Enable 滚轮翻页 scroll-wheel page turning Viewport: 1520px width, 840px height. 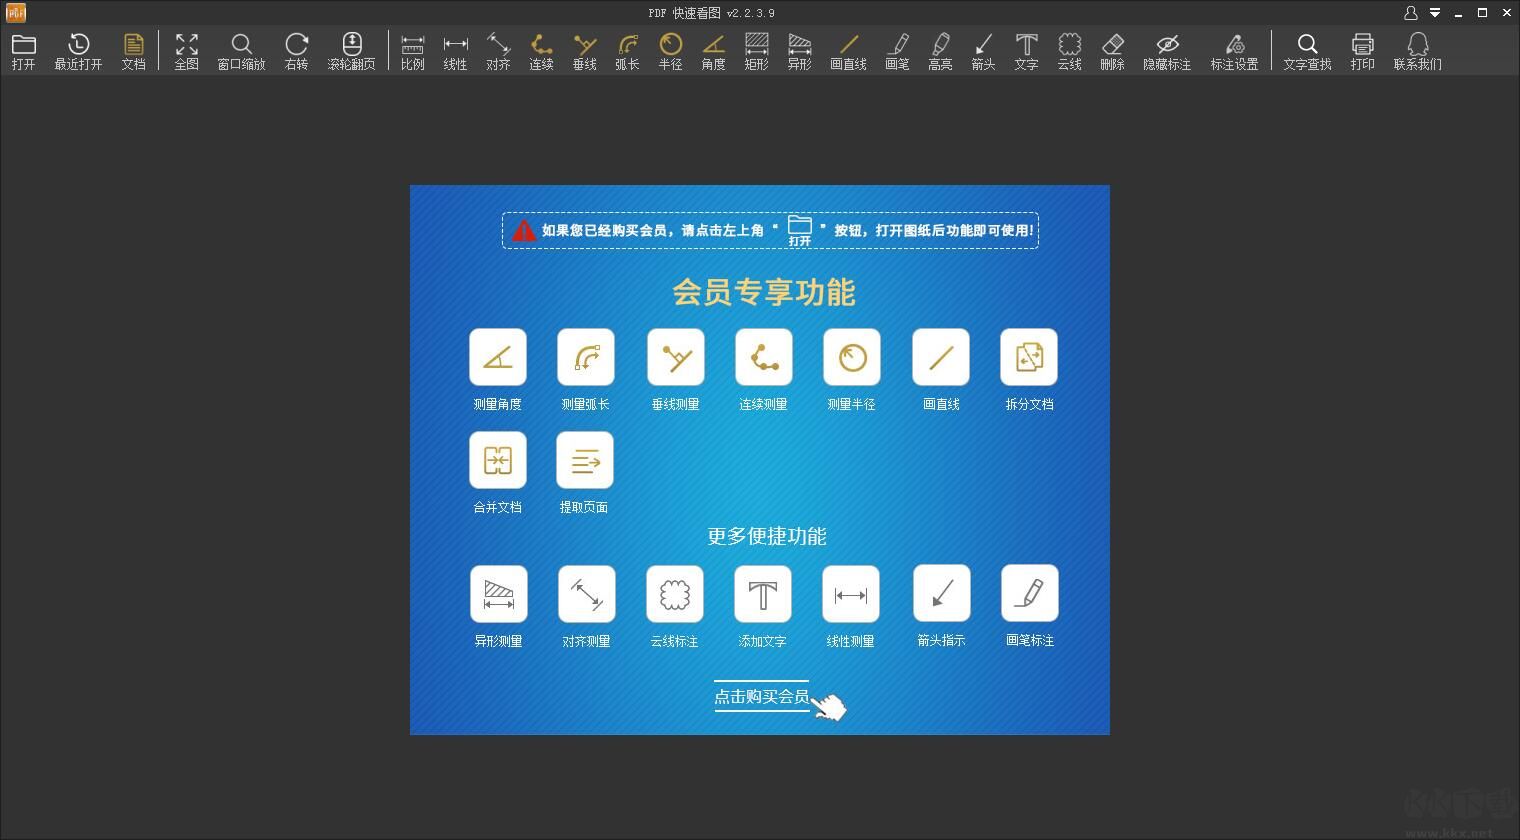tap(352, 50)
